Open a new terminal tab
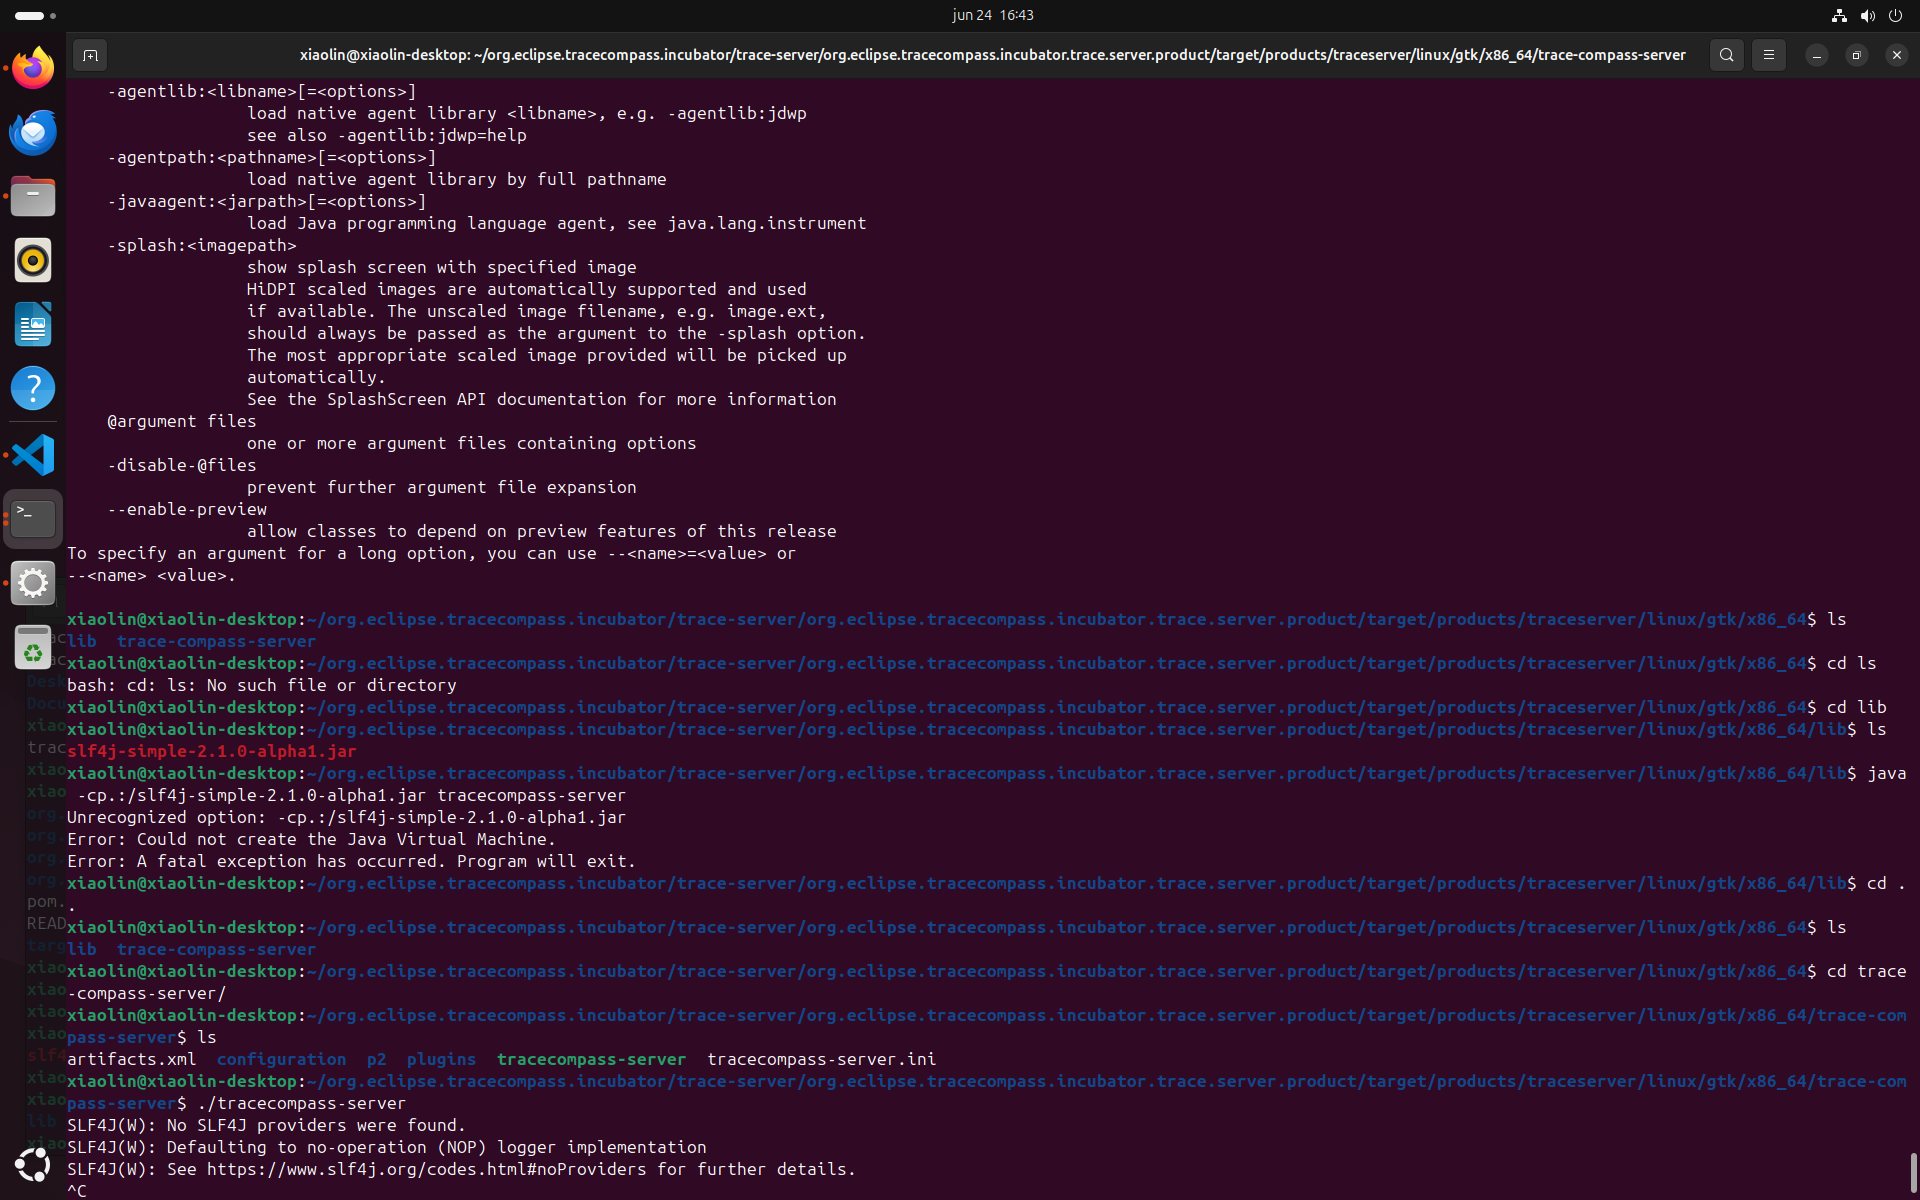The image size is (1920, 1200). (90, 55)
